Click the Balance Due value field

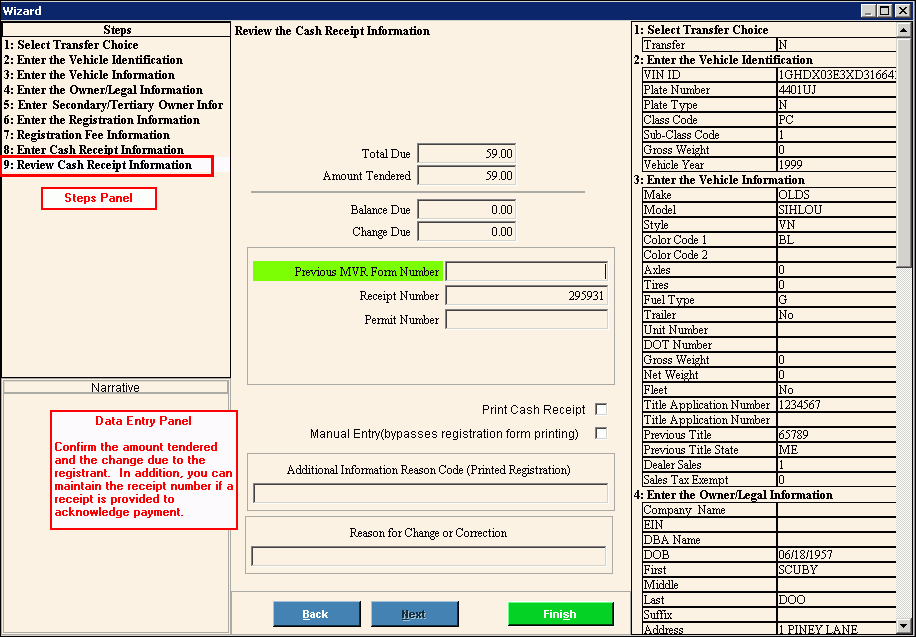[467, 209]
